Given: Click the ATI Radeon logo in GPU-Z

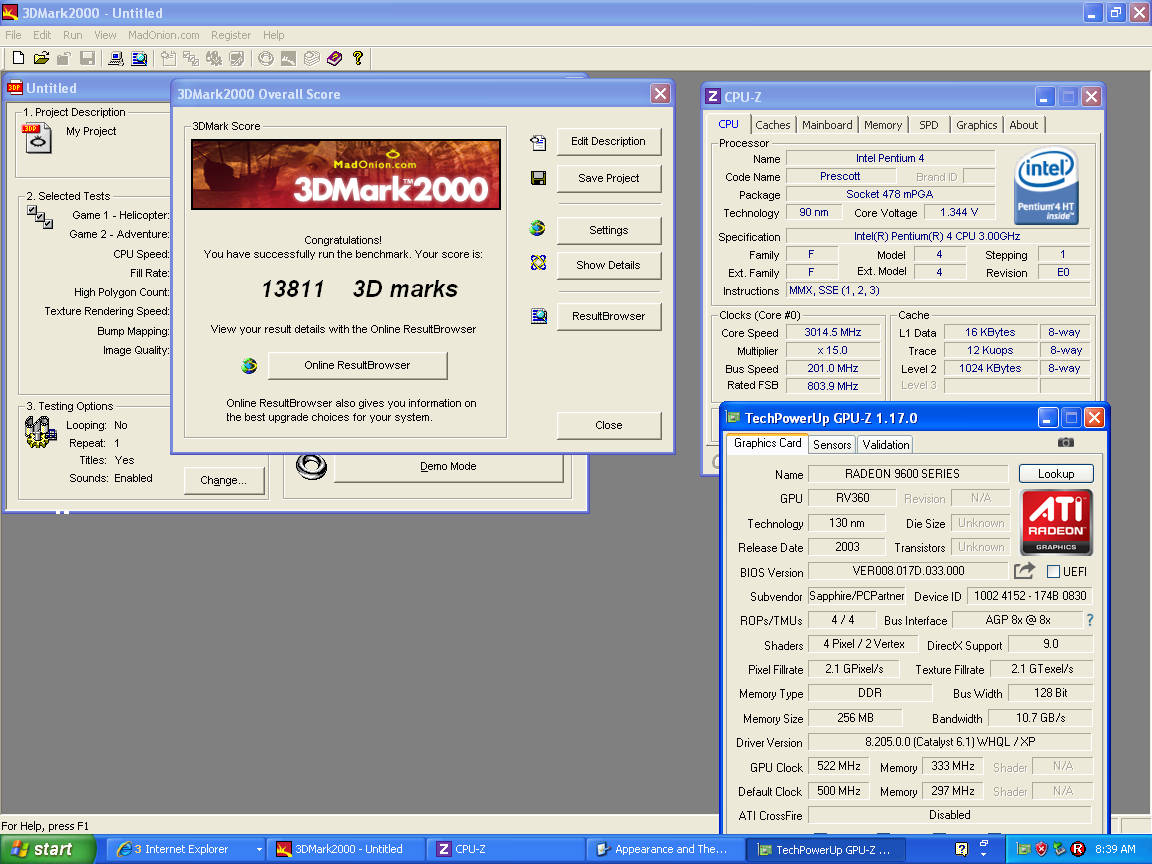Looking at the screenshot, I should 1056,522.
